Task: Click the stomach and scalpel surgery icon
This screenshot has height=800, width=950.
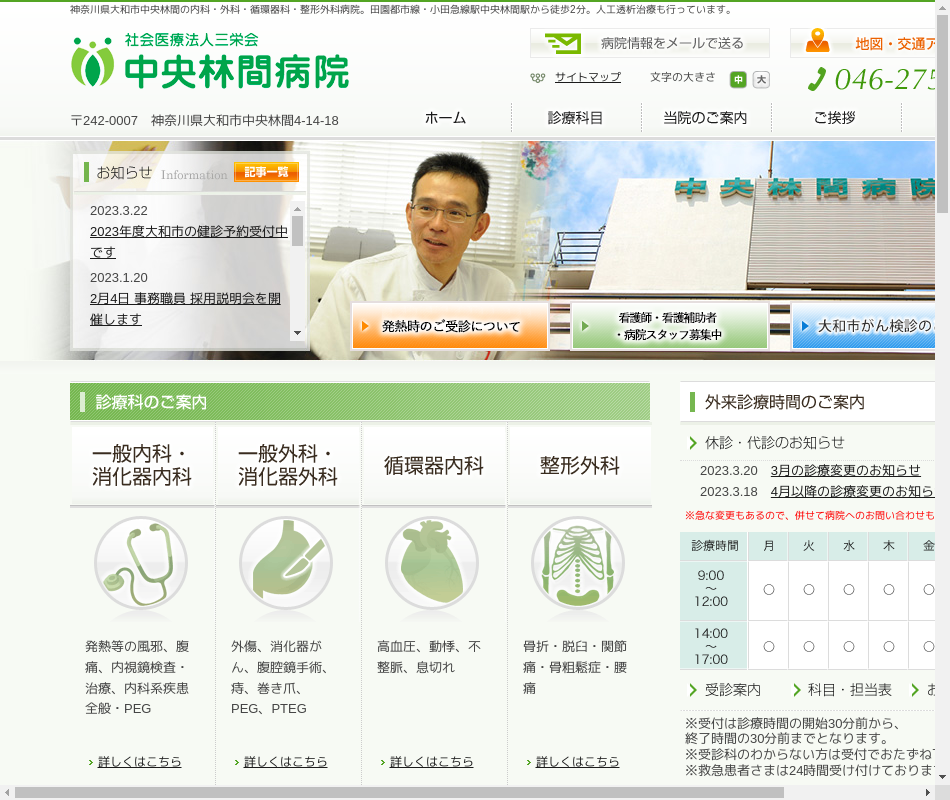Action: (x=286, y=563)
